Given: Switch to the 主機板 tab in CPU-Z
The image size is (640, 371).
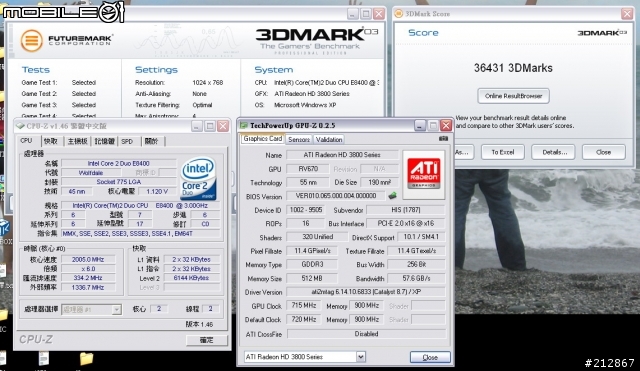Looking at the screenshot, I should coord(77,141).
